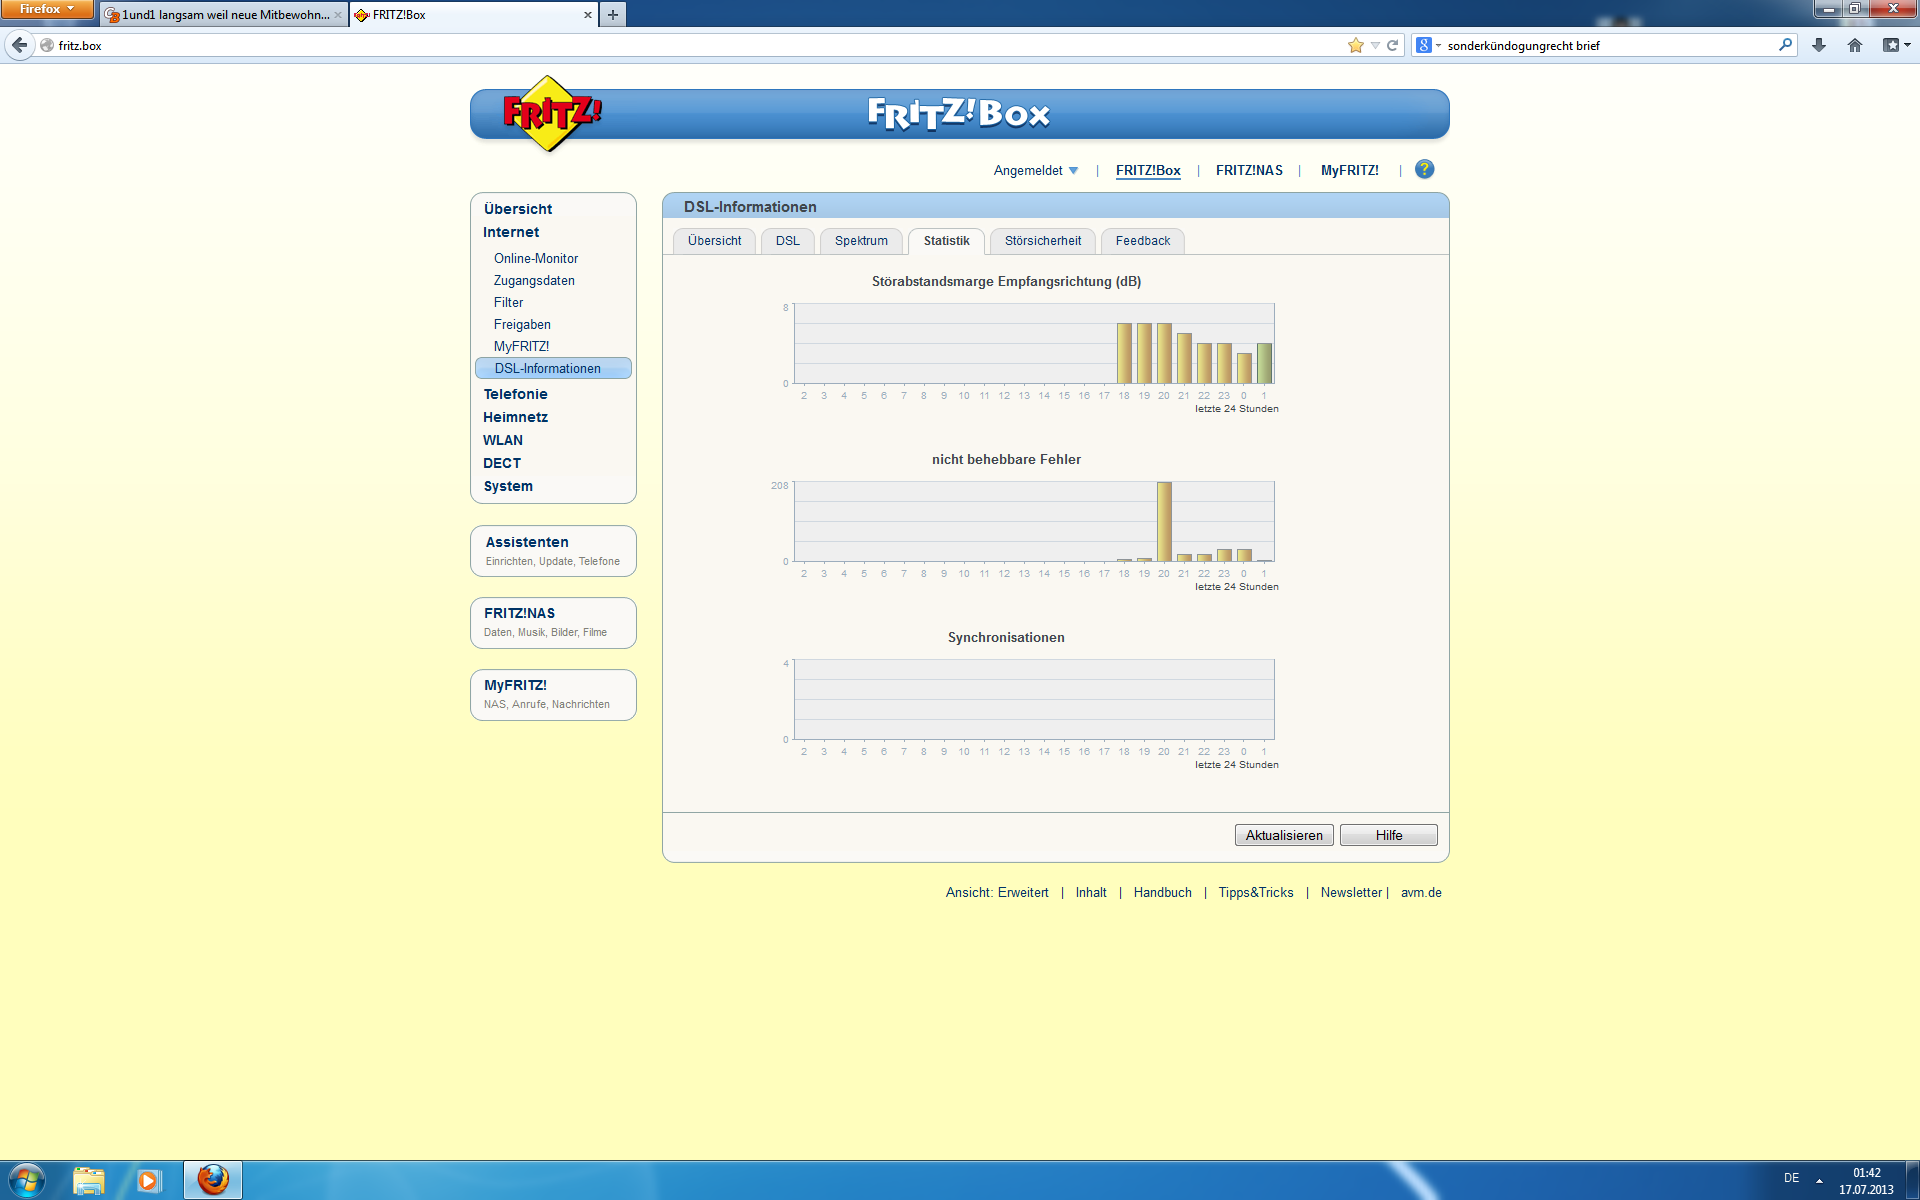This screenshot has height=1200, width=1920.
Task: Click the blue help question mark icon
Action: pyautogui.click(x=1424, y=170)
